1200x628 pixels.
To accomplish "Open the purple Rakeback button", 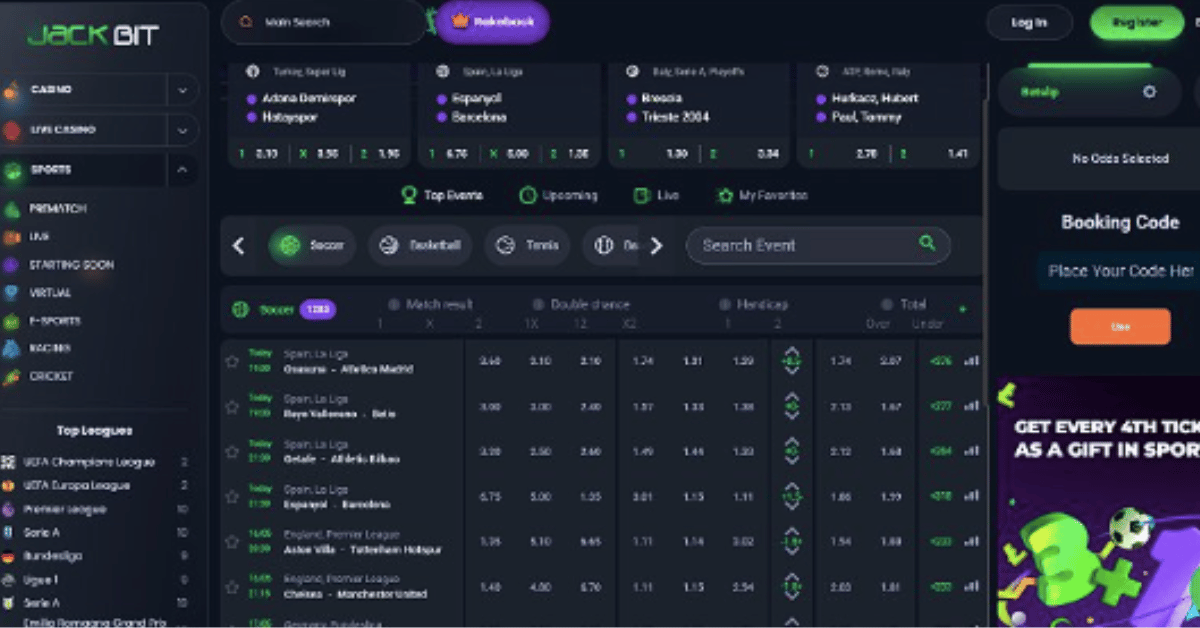I will [x=493, y=22].
